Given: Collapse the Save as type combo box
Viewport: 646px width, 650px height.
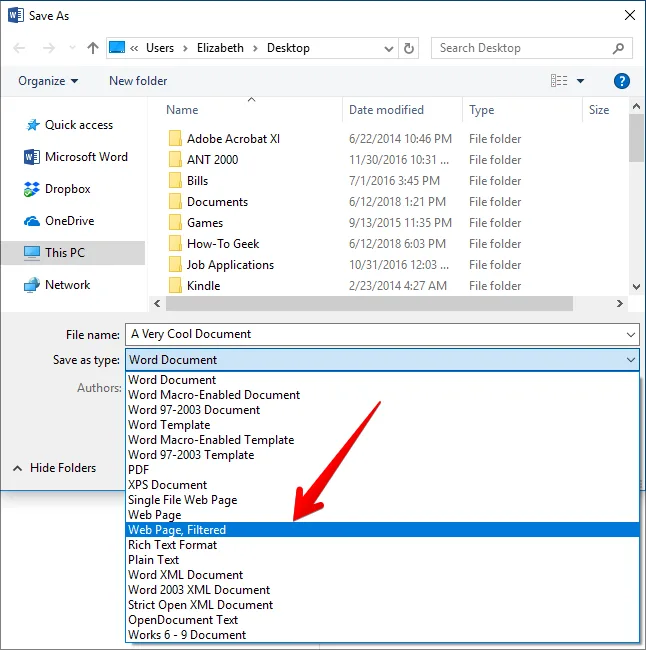Looking at the screenshot, I should click(x=630, y=360).
